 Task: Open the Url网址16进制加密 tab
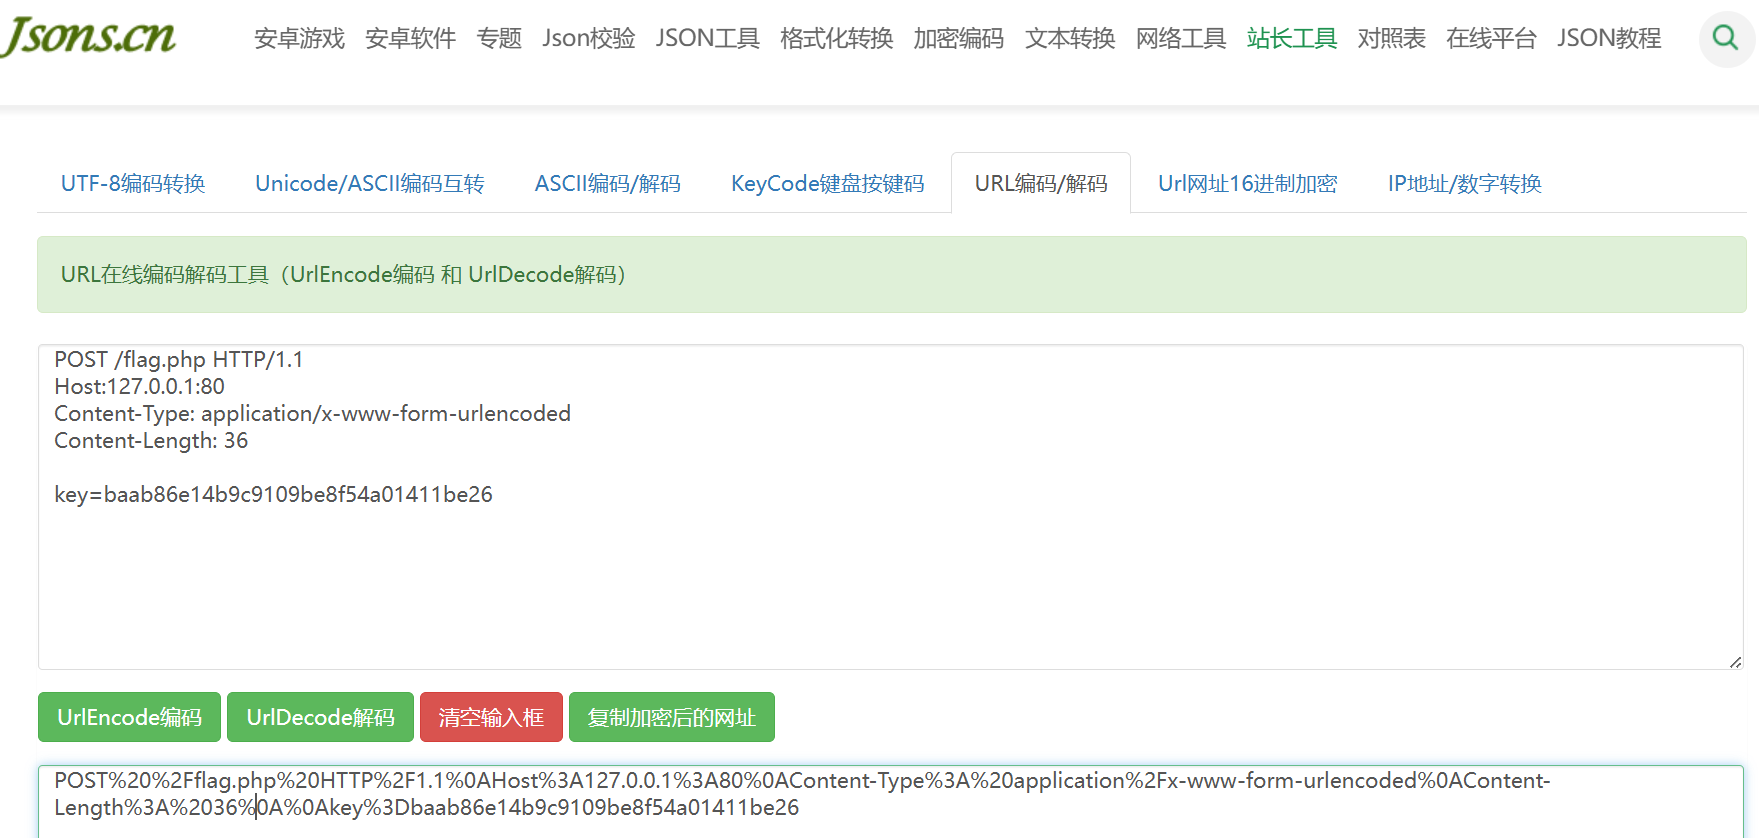1247,184
